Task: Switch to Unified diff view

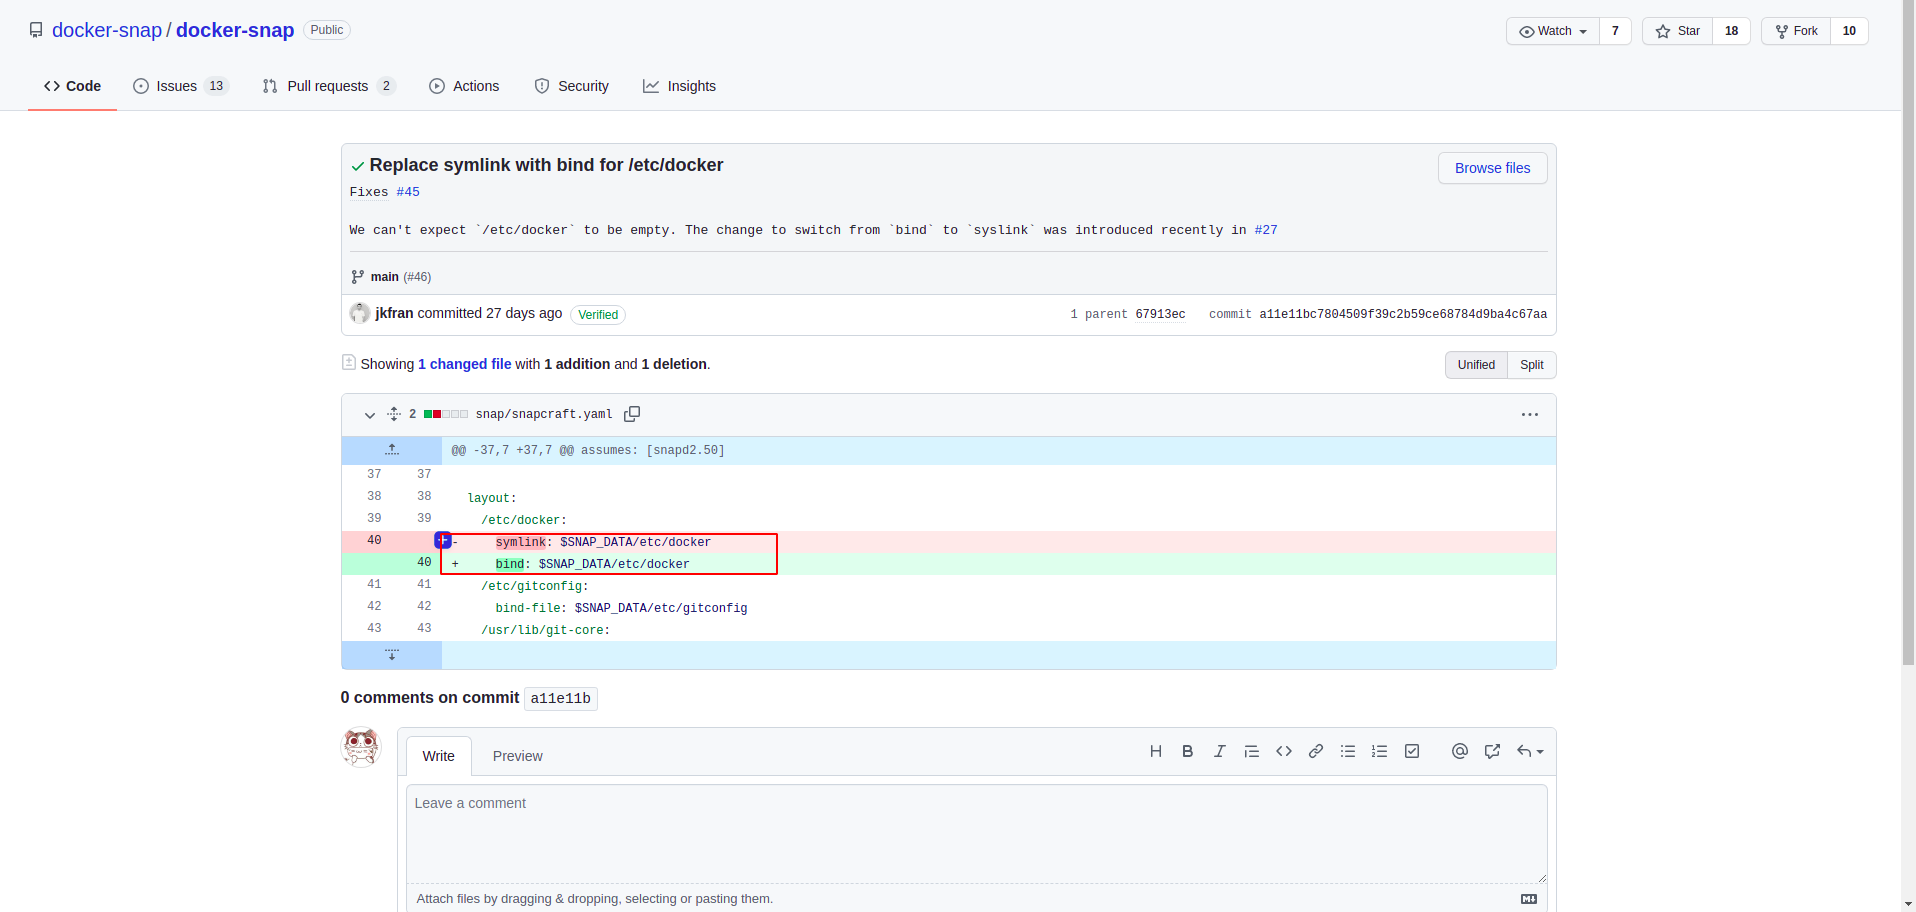Action: click(x=1476, y=365)
